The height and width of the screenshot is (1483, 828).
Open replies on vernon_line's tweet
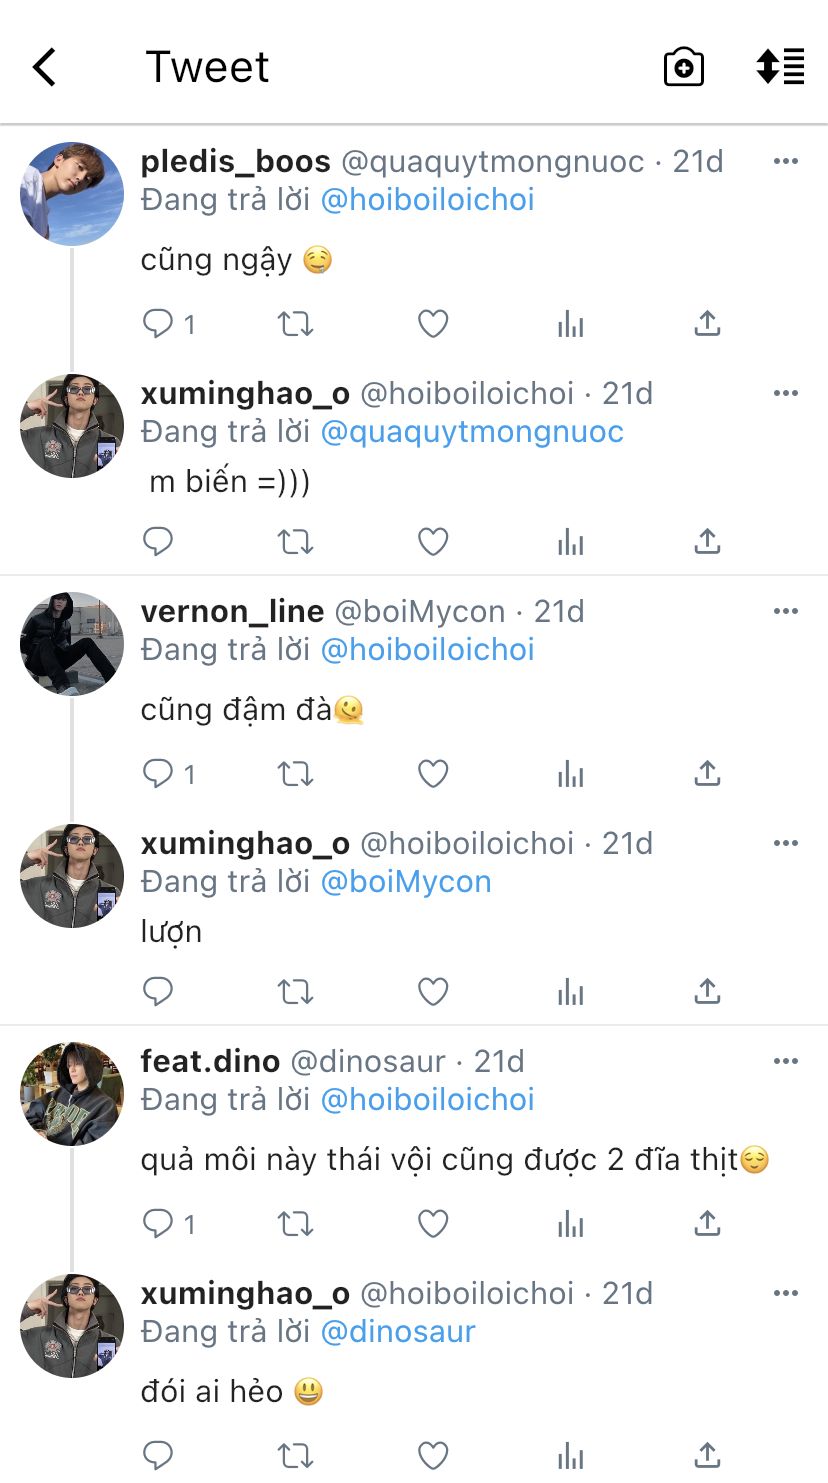coord(169,773)
